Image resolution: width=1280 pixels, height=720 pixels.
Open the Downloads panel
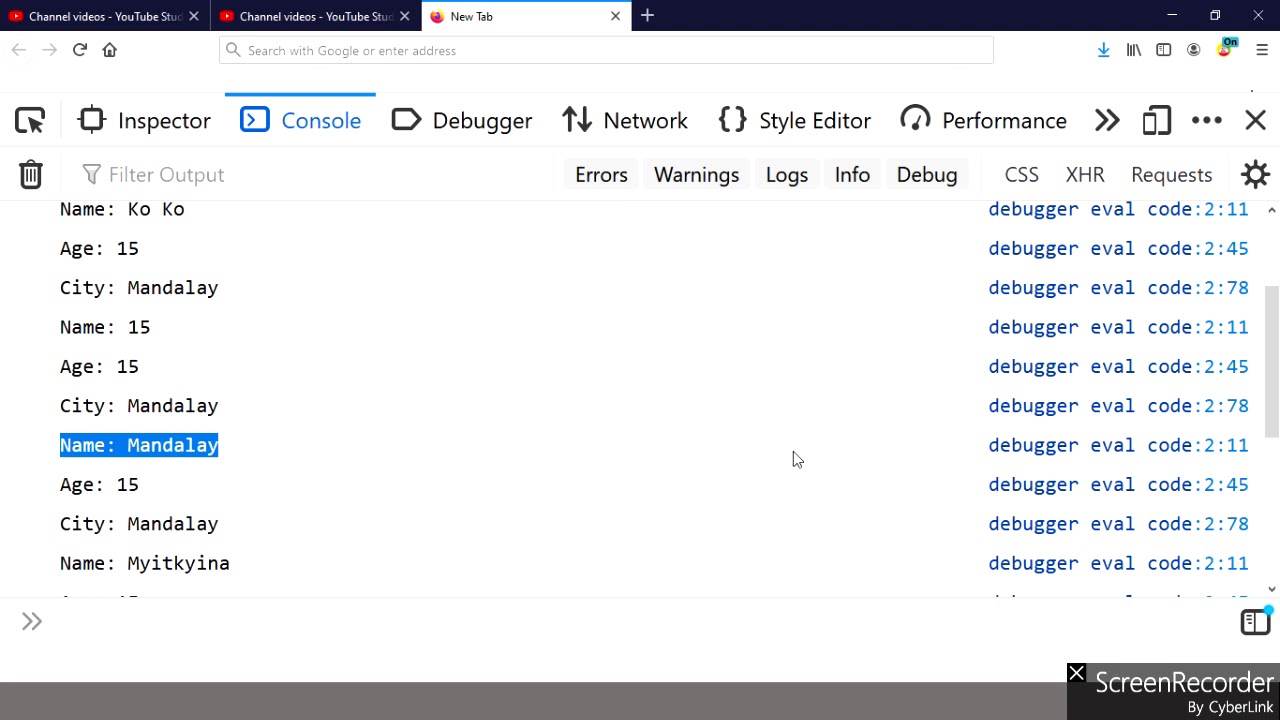[1103, 50]
